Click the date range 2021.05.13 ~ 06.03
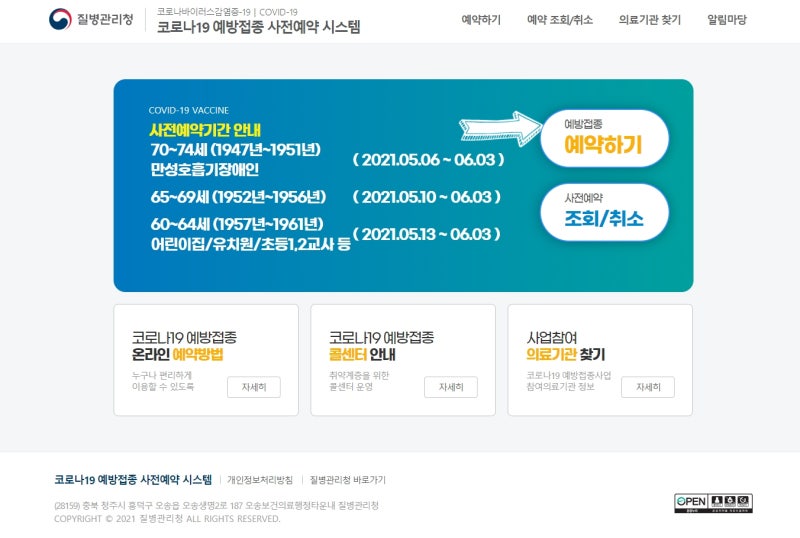The height and width of the screenshot is (538, 800). tap(427, 234)
